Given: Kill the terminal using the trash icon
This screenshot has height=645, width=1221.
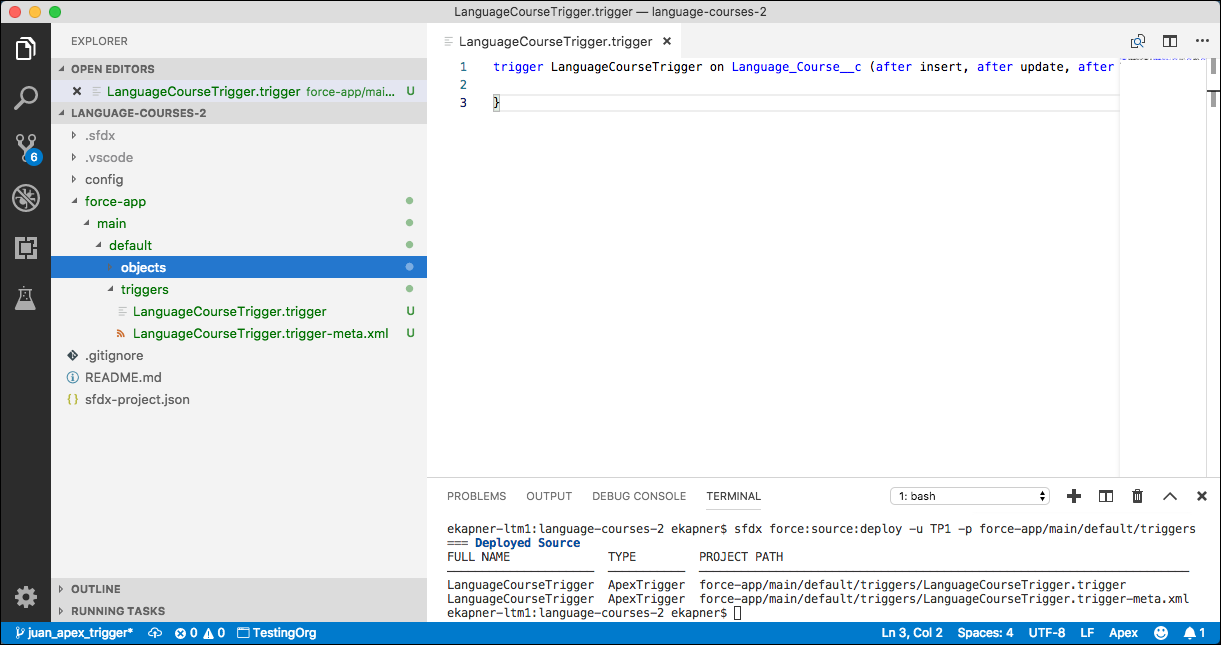Looking at the screenshot, I should pos(1137,495).
